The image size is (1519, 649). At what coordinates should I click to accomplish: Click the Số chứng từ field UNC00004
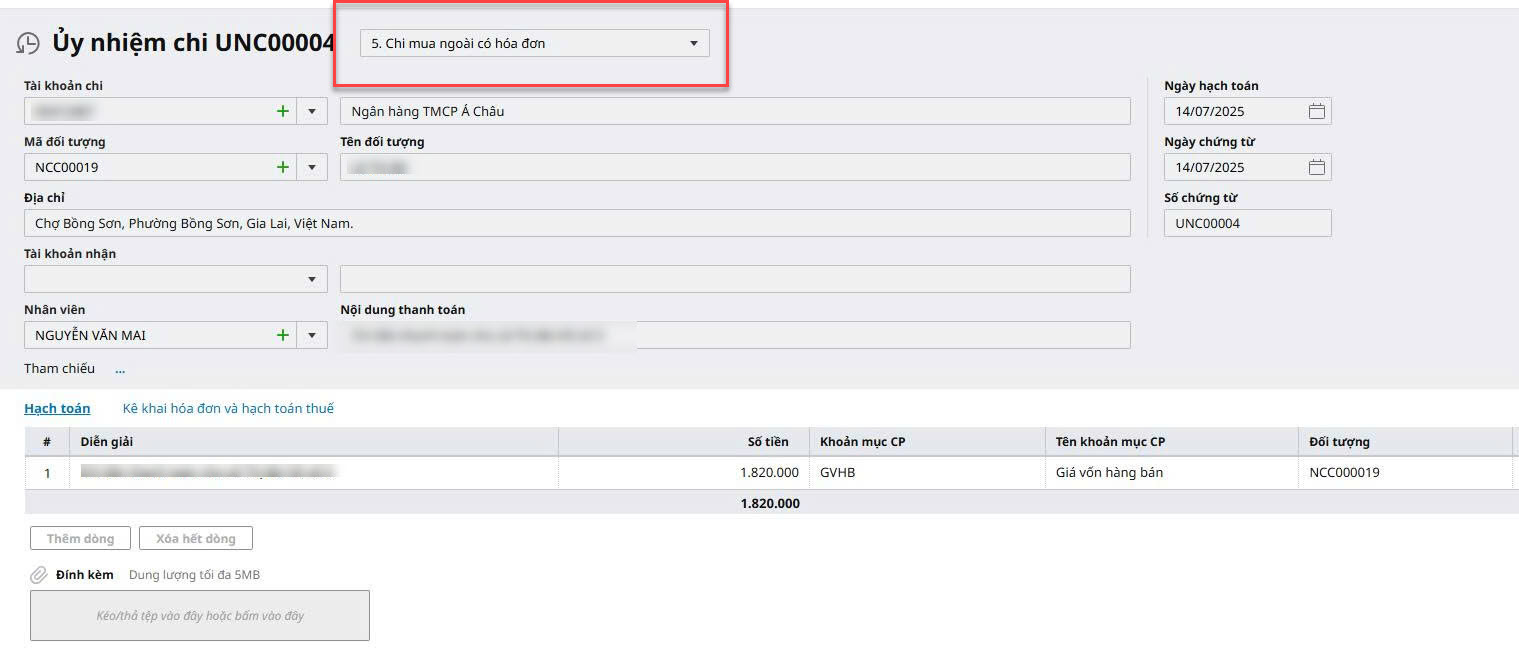point(1247,223)
